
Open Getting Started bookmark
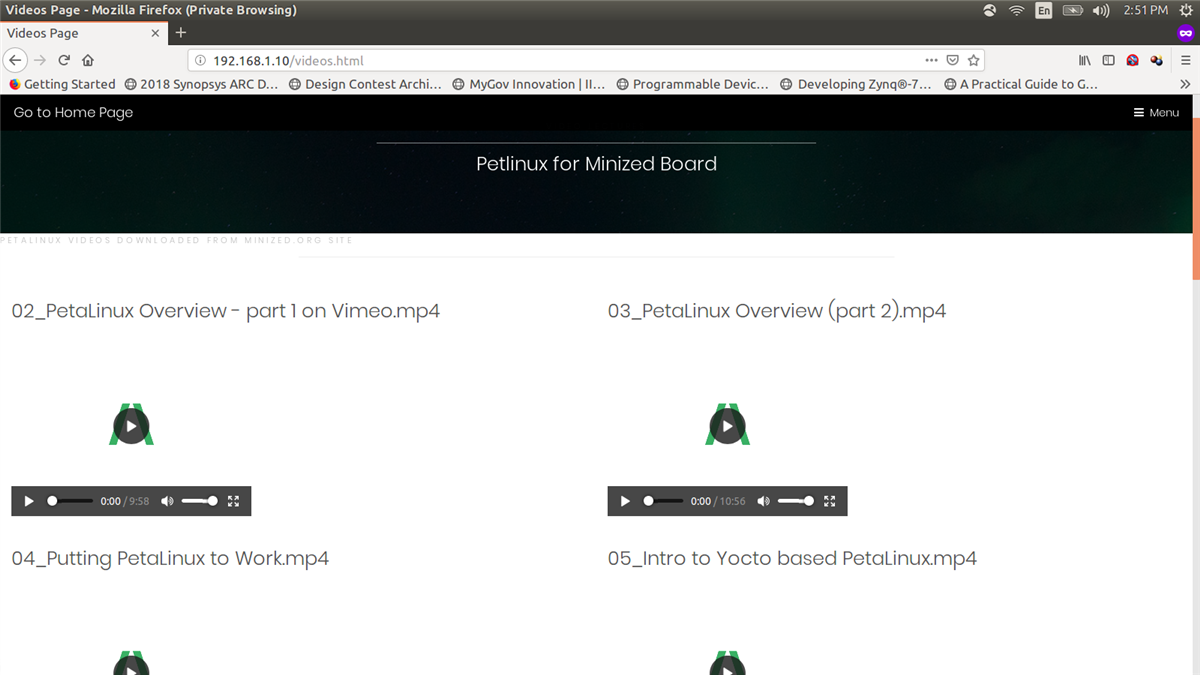62,84
